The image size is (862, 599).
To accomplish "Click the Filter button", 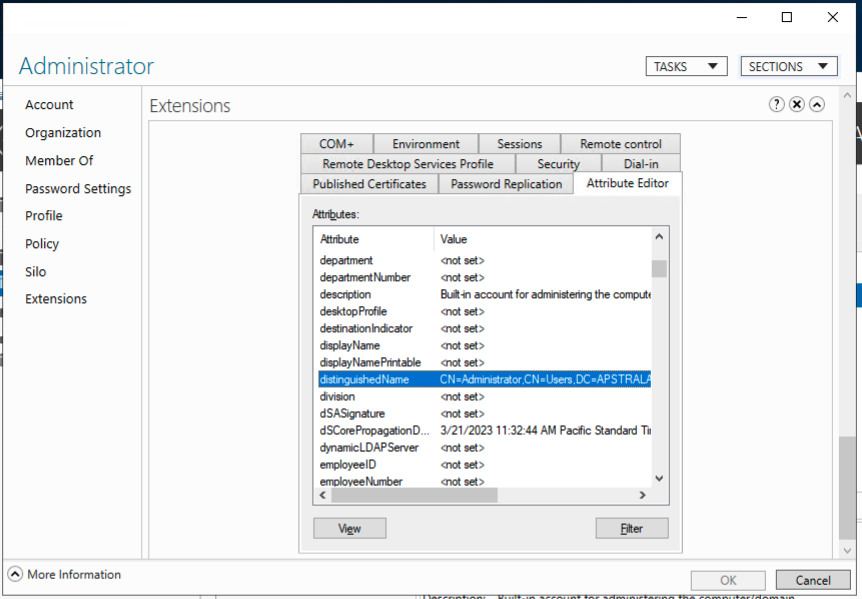I will point(631,528).
